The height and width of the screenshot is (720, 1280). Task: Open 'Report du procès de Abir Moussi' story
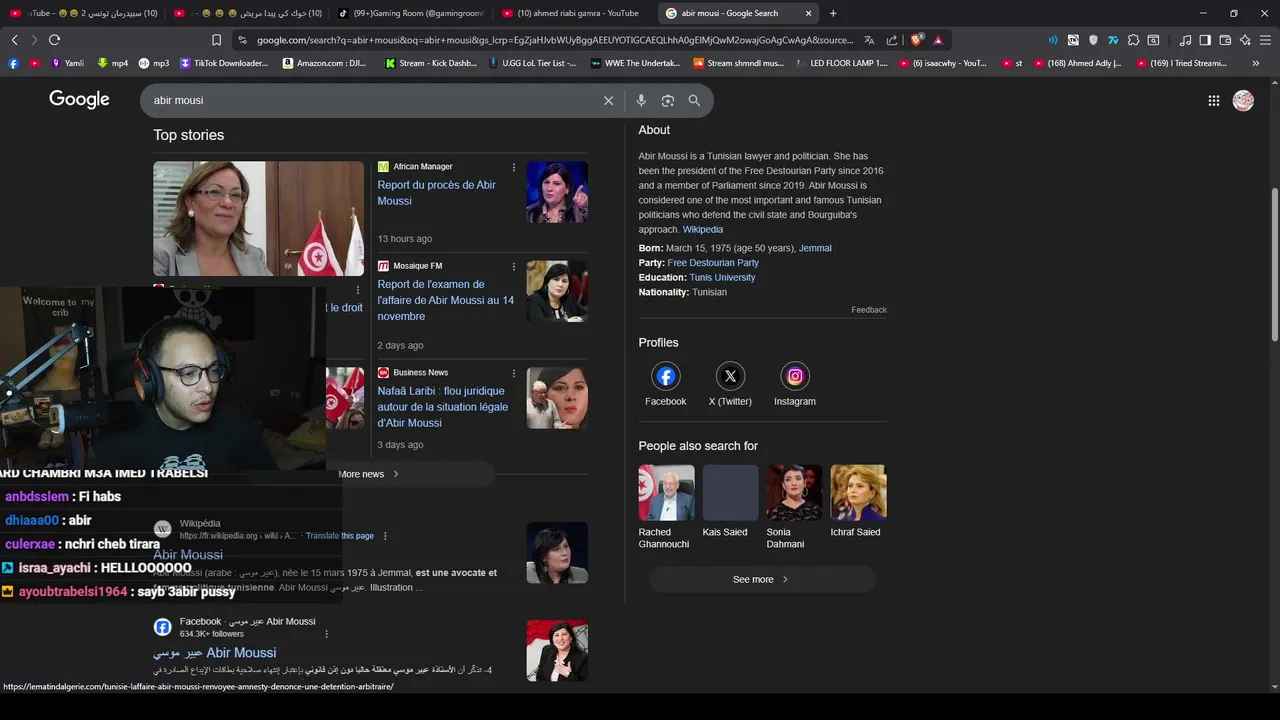(436, 193)
